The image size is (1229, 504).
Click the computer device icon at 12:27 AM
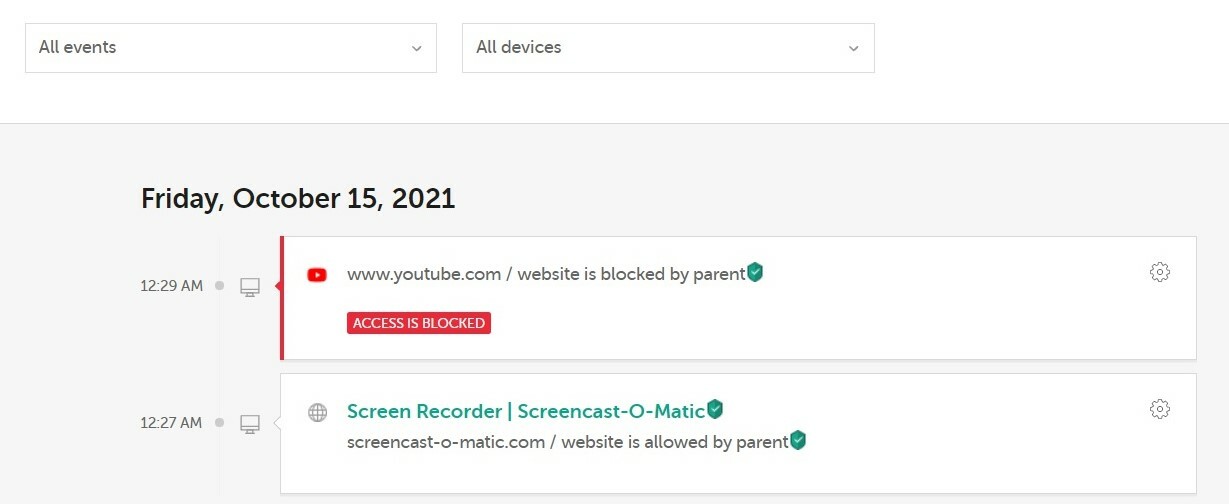250,425
